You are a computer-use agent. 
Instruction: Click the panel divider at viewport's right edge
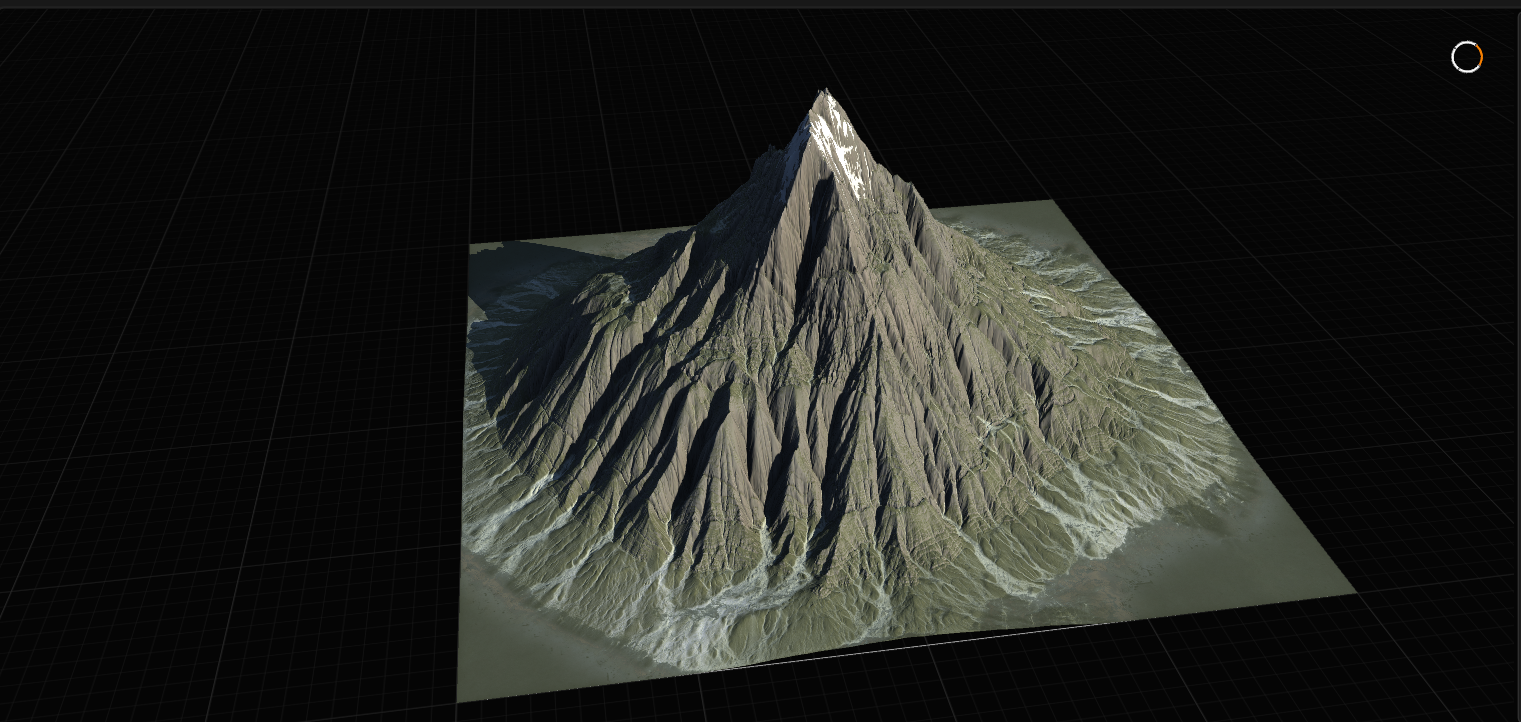(x=1518, y=360)
